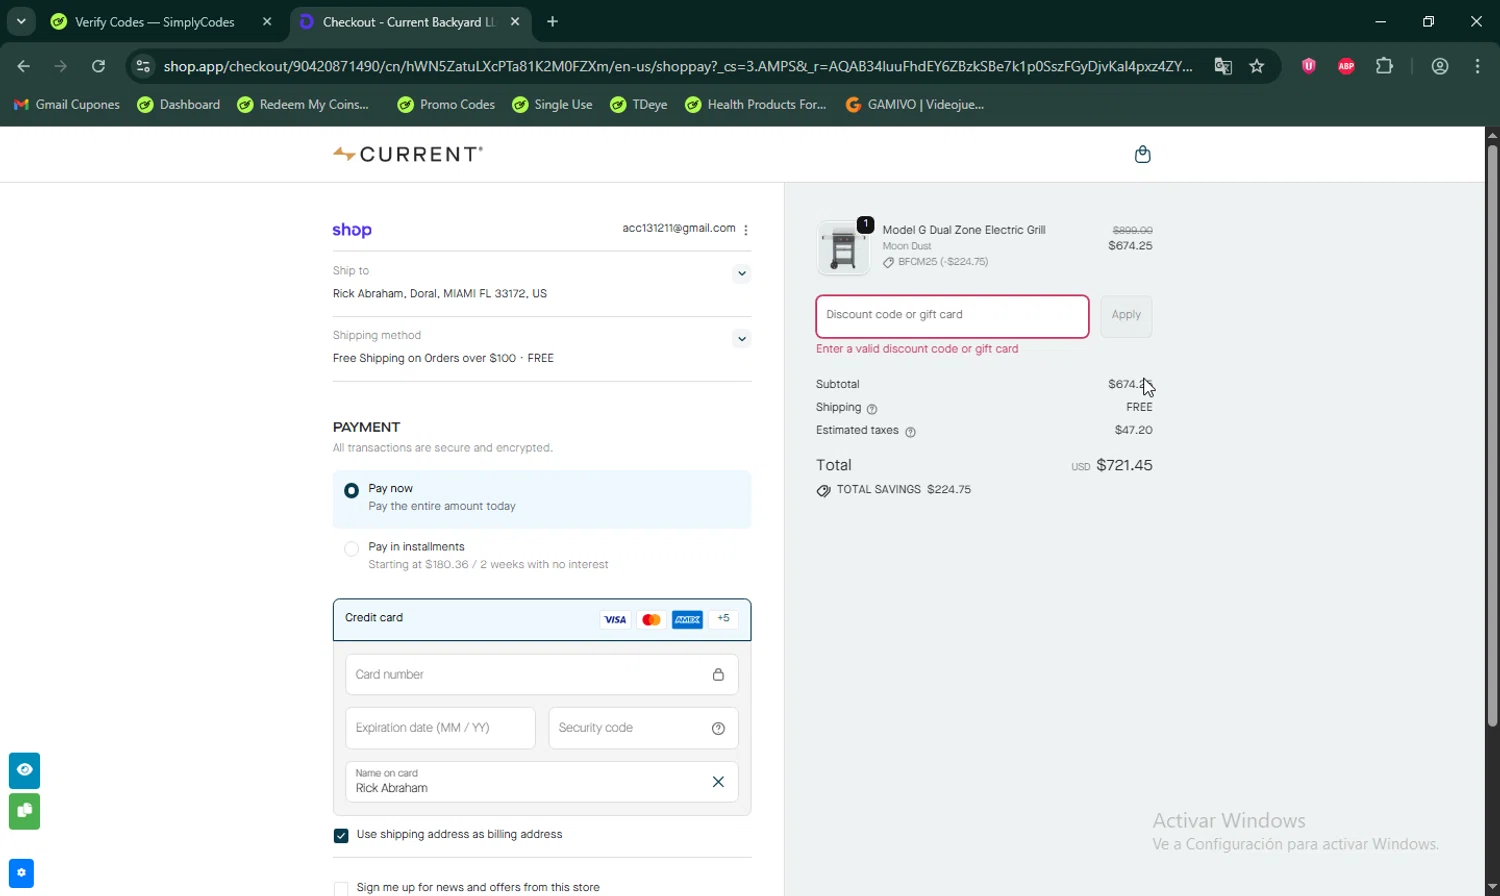
Task: Open Gmail Cupones bookmark
Action: tap(67, 104)
